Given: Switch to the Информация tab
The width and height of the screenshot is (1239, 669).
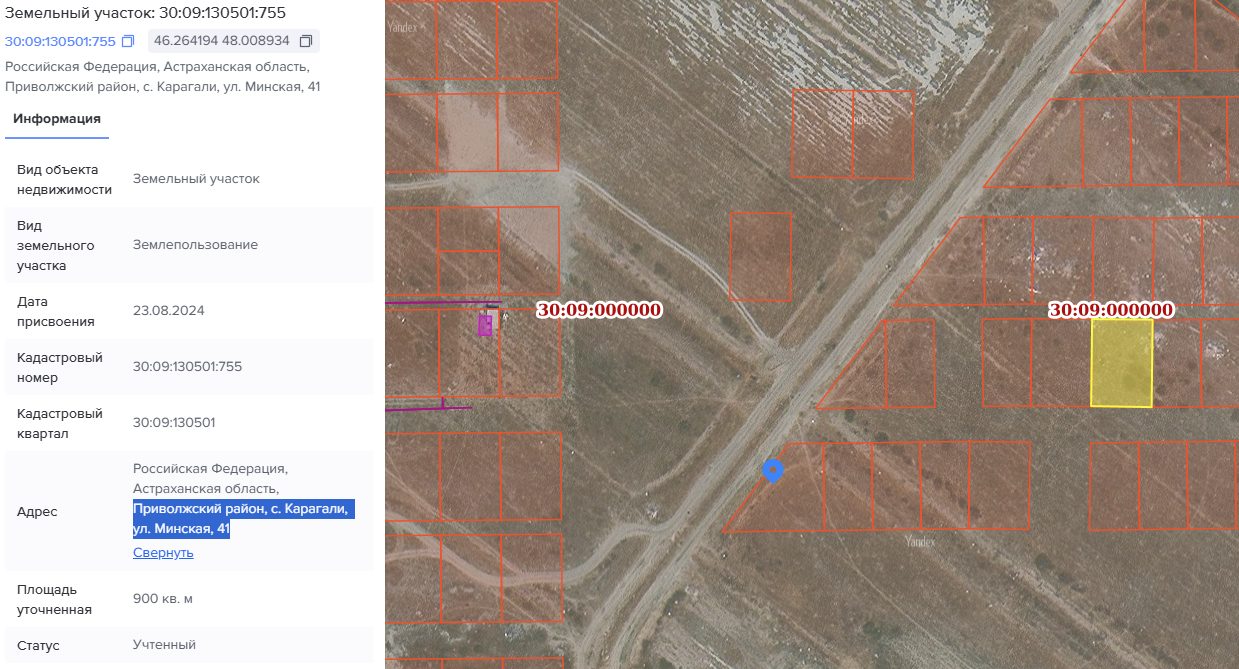Looking at the screenshot, I should tap(56, 119).
